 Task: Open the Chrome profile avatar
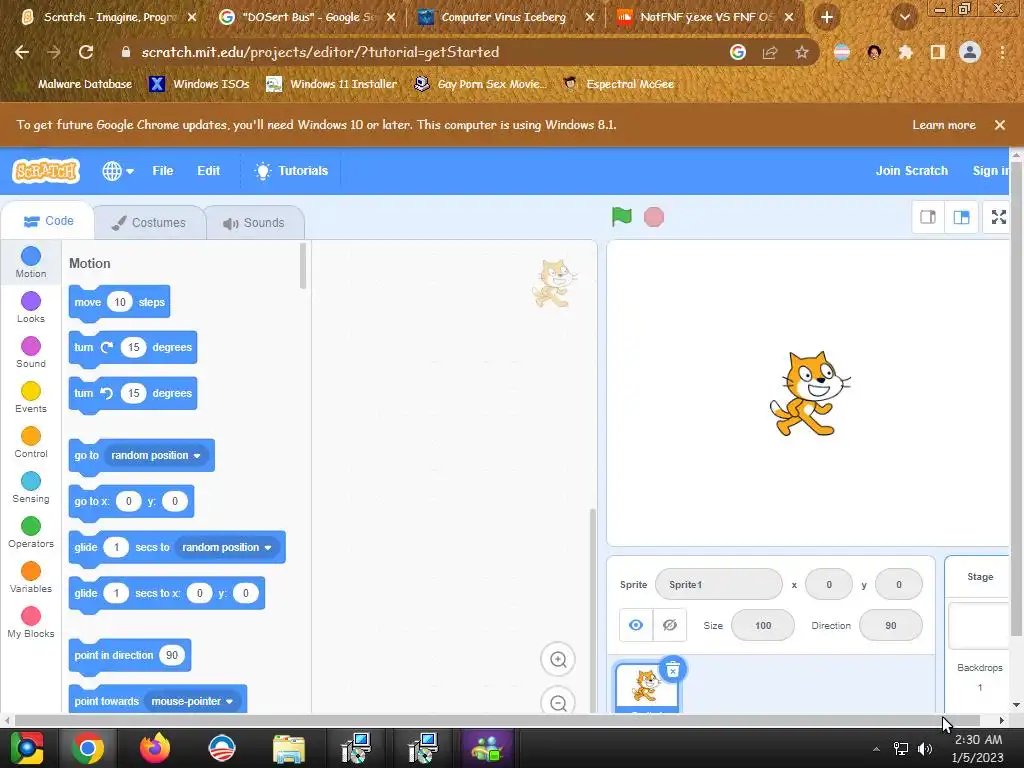coord(970,52)
